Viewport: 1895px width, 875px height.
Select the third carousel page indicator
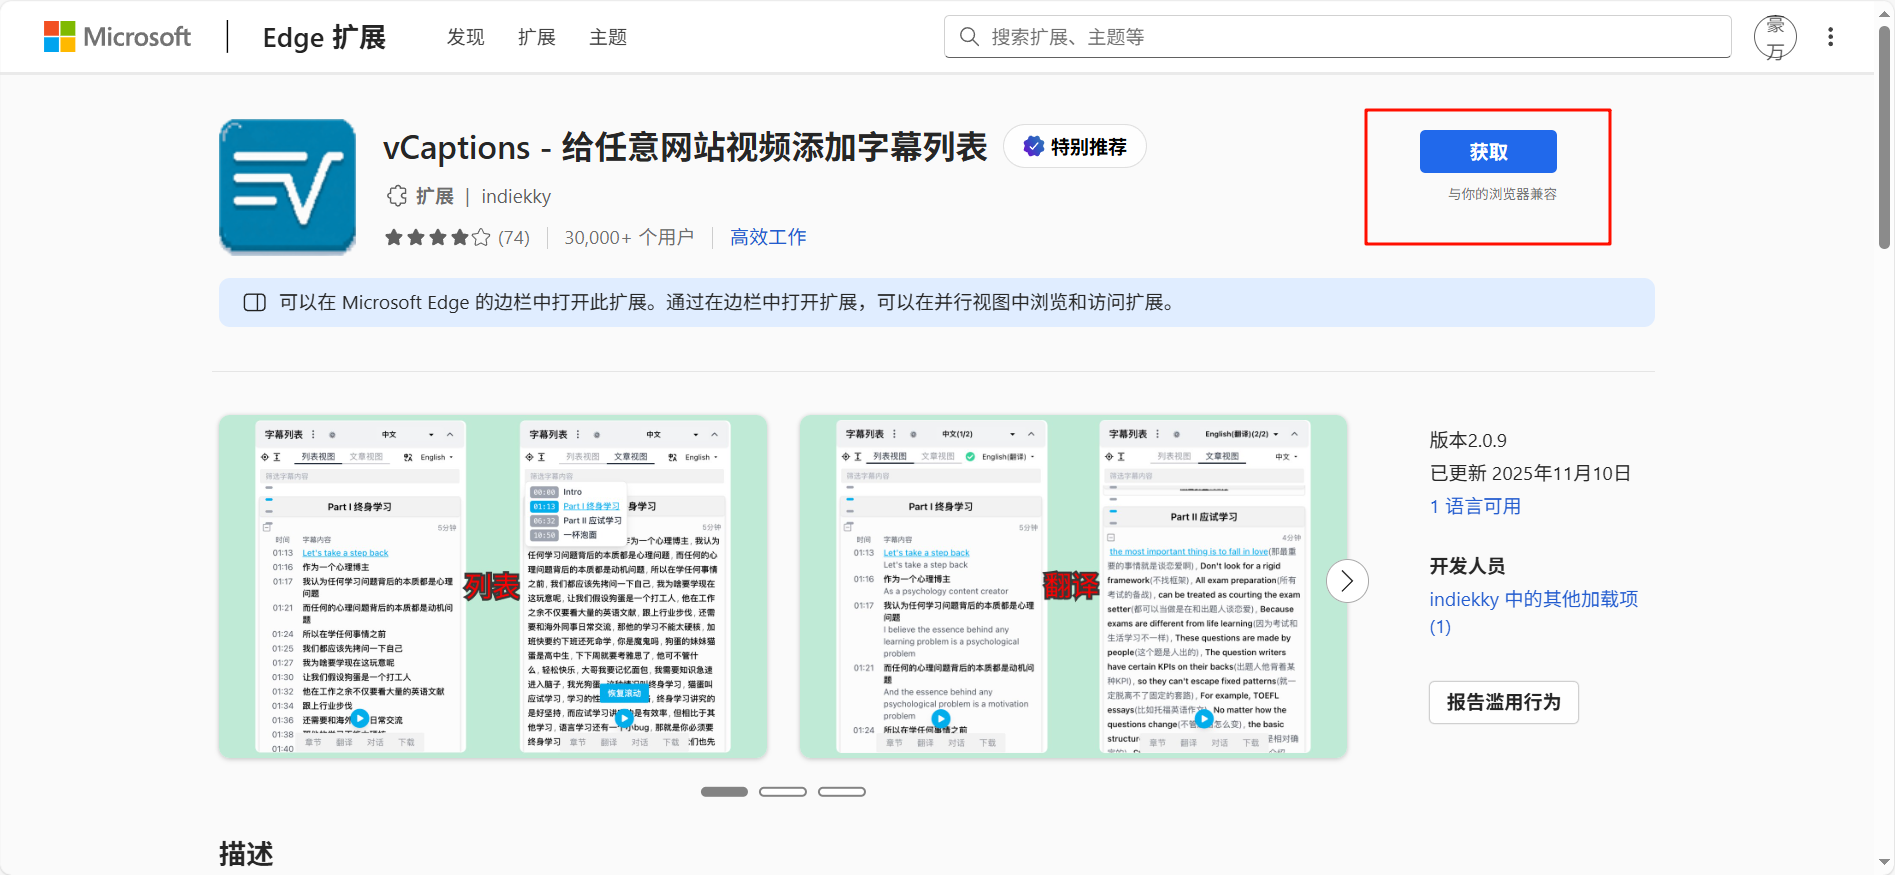click(x=842, y=792)
